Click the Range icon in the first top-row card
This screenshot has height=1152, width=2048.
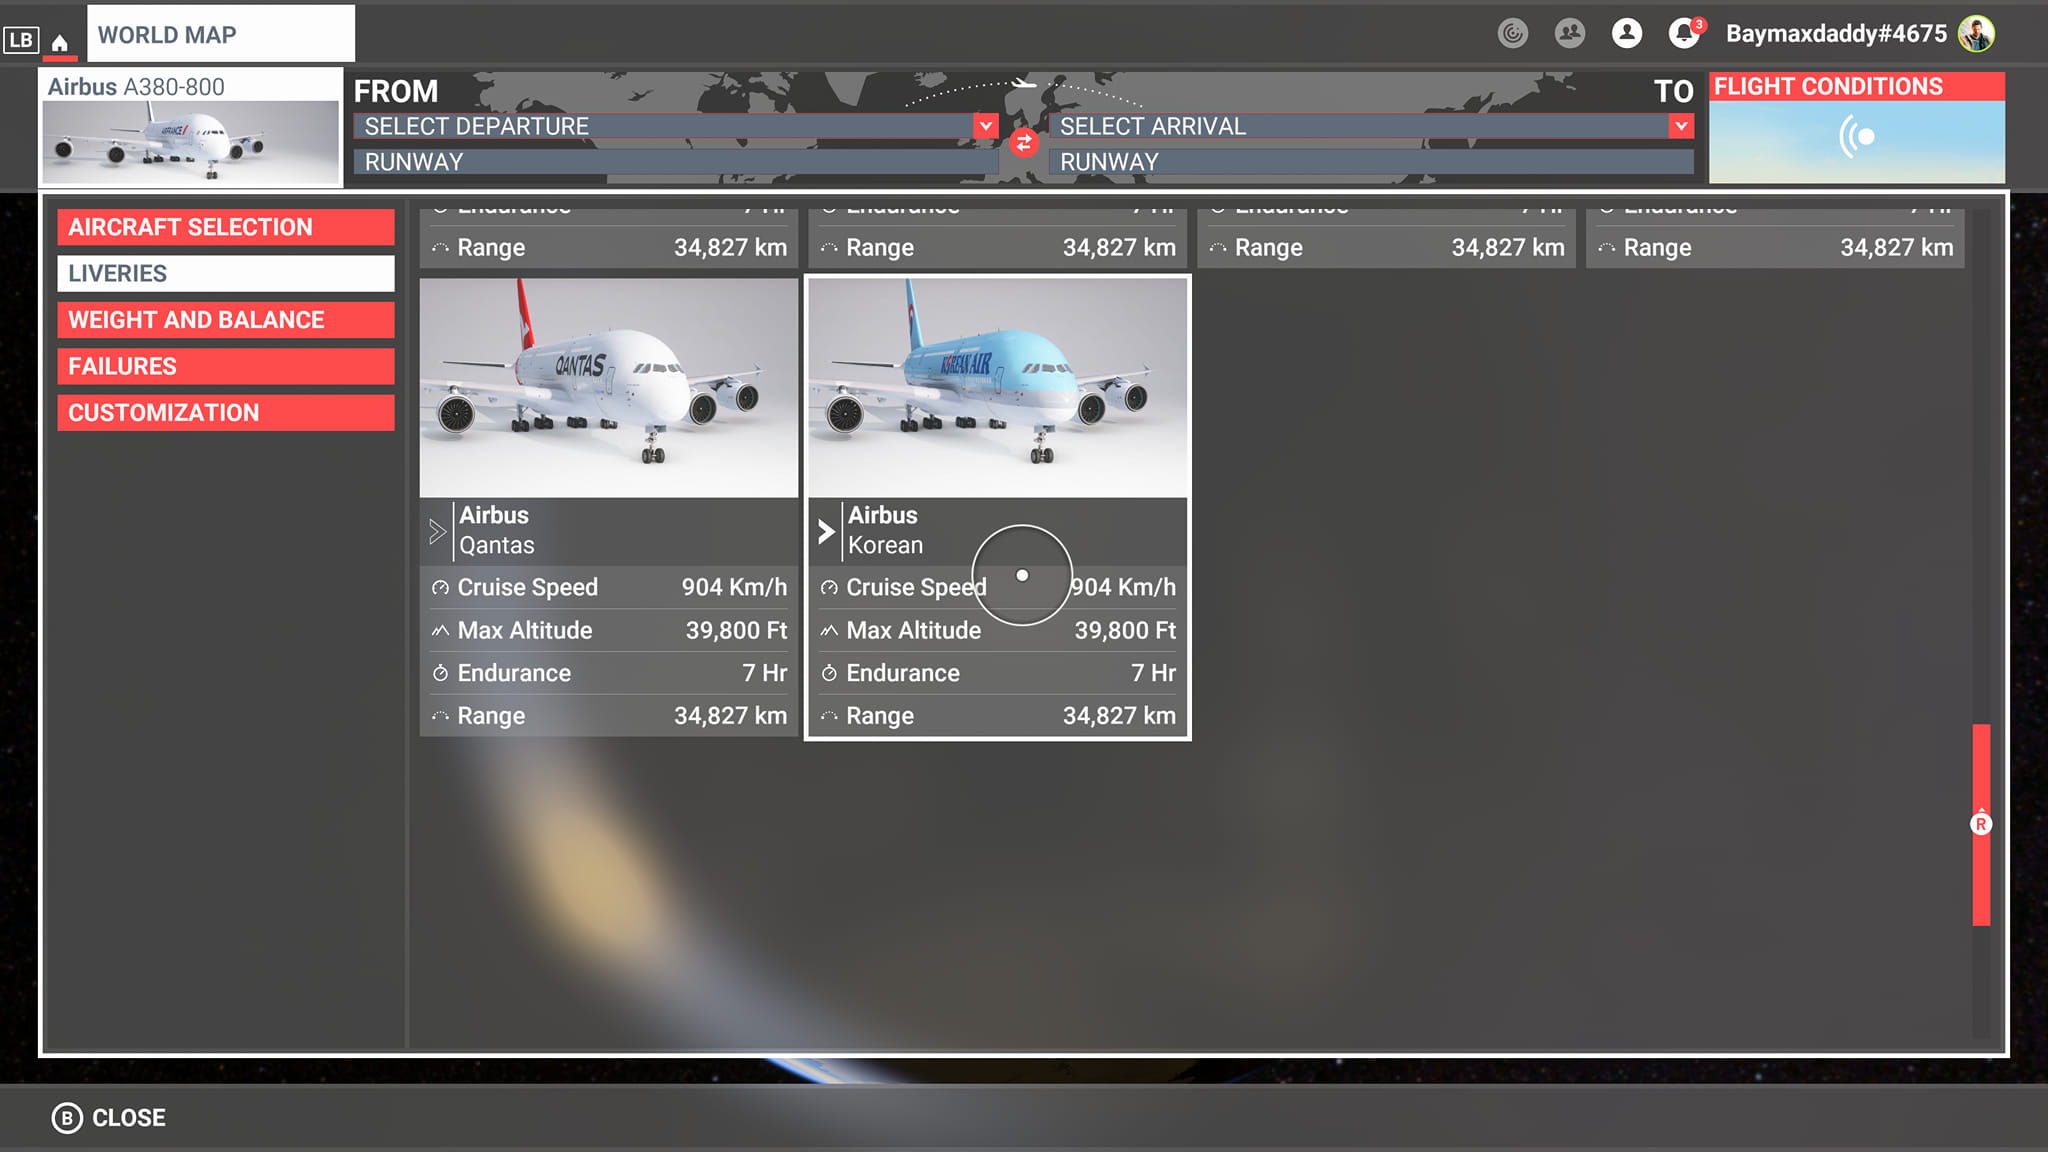coord(440,248)
